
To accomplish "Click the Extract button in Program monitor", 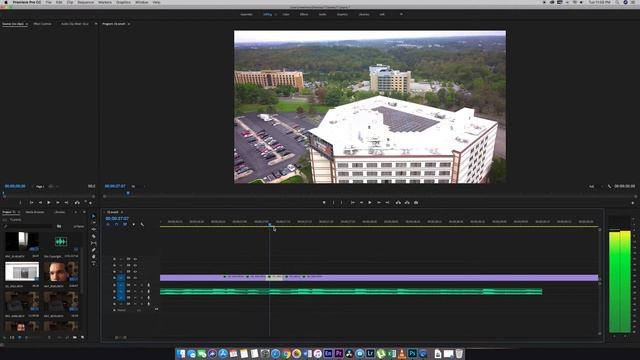I will (407, 202).
